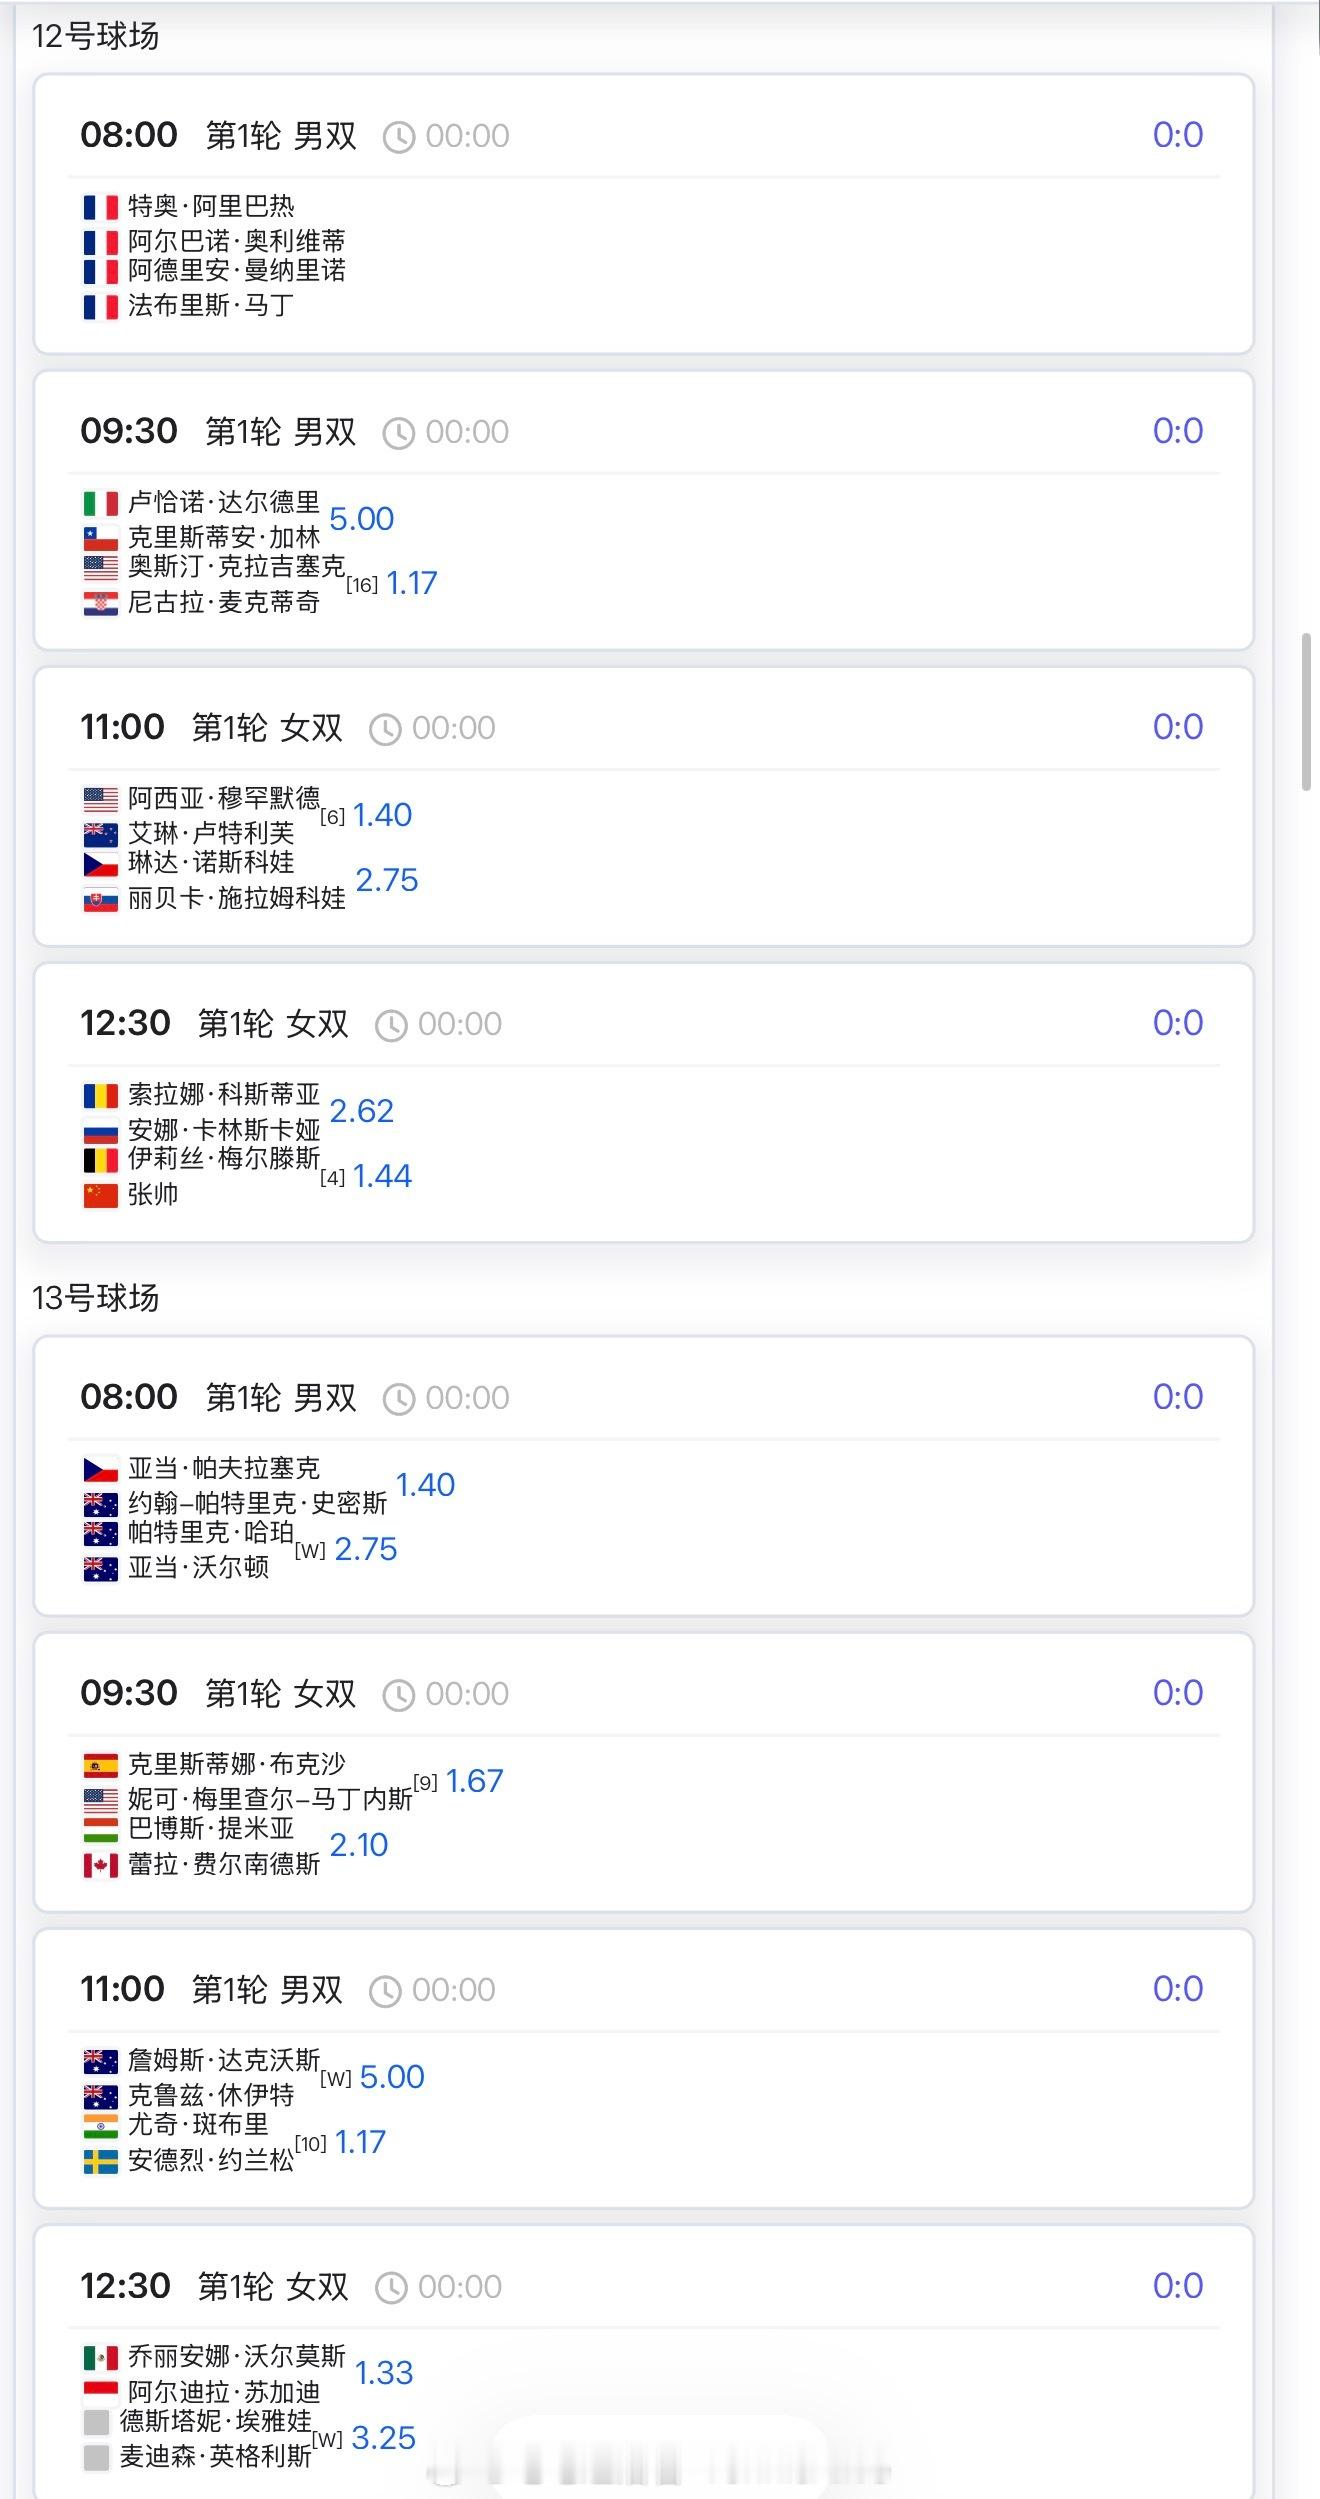Viewport: 1320px width, 2499px height.
Task: Click the Mexico flag beside 乔丽安娜·沃尔莫斯
Action: (100, 2358)
